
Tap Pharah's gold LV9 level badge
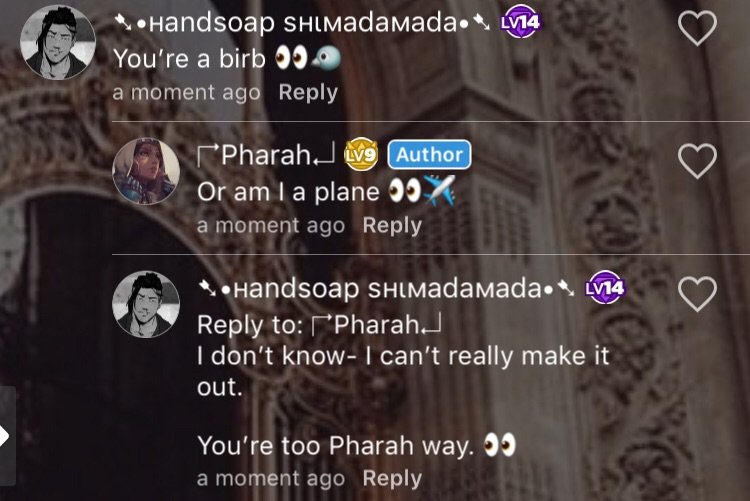click(x=361, y=154)
